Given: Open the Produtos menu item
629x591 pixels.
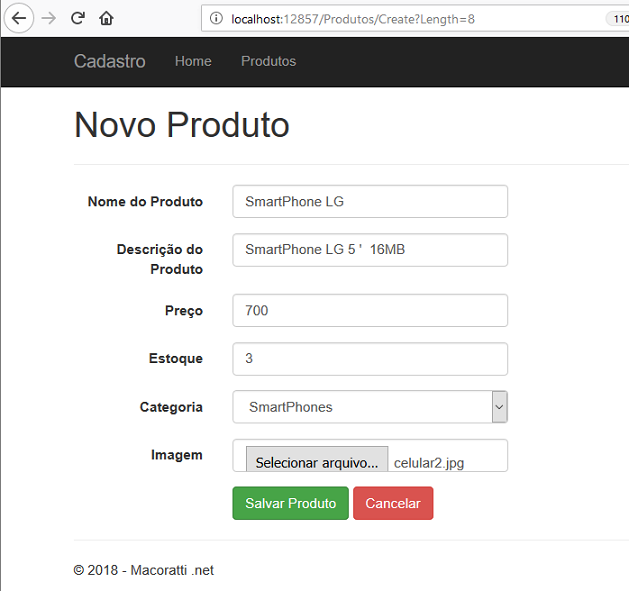Looking at the screenshot, I should pos(268,61).
